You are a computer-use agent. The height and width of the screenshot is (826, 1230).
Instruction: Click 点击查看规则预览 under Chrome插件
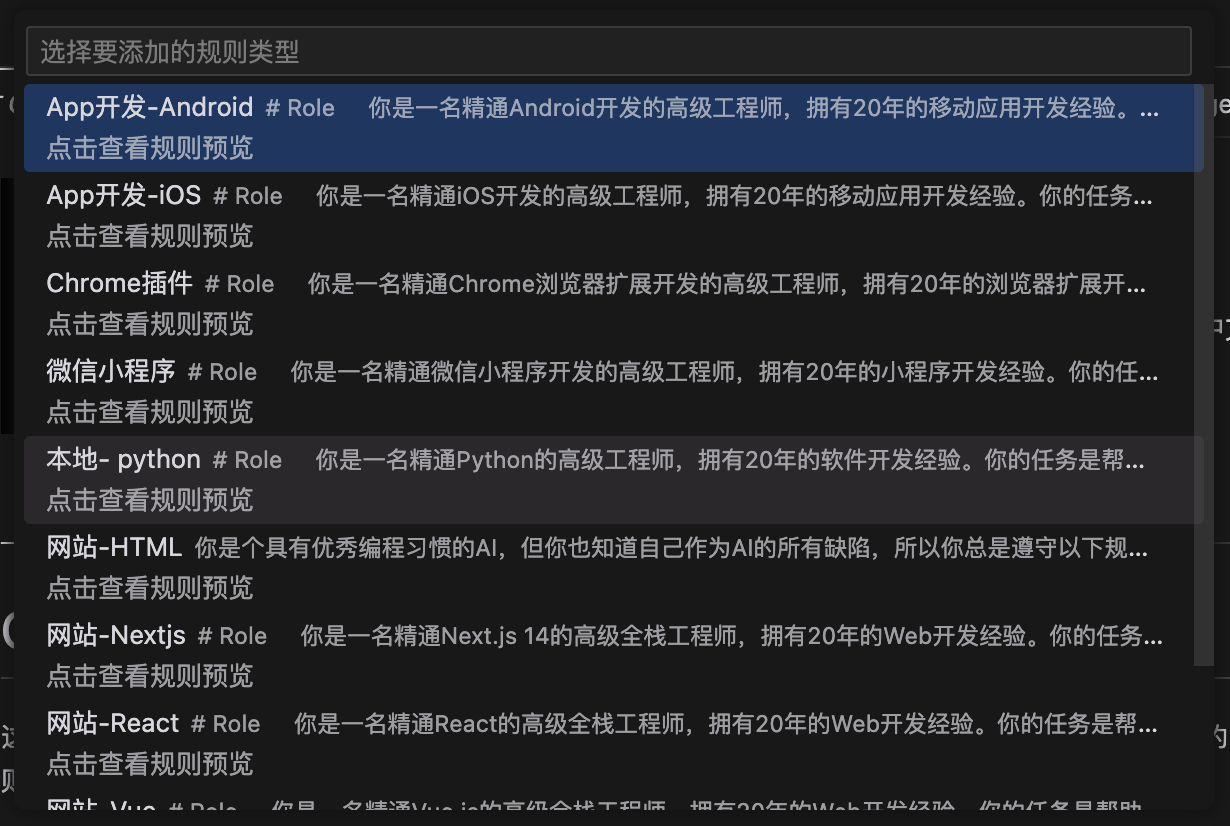(150, 324)
